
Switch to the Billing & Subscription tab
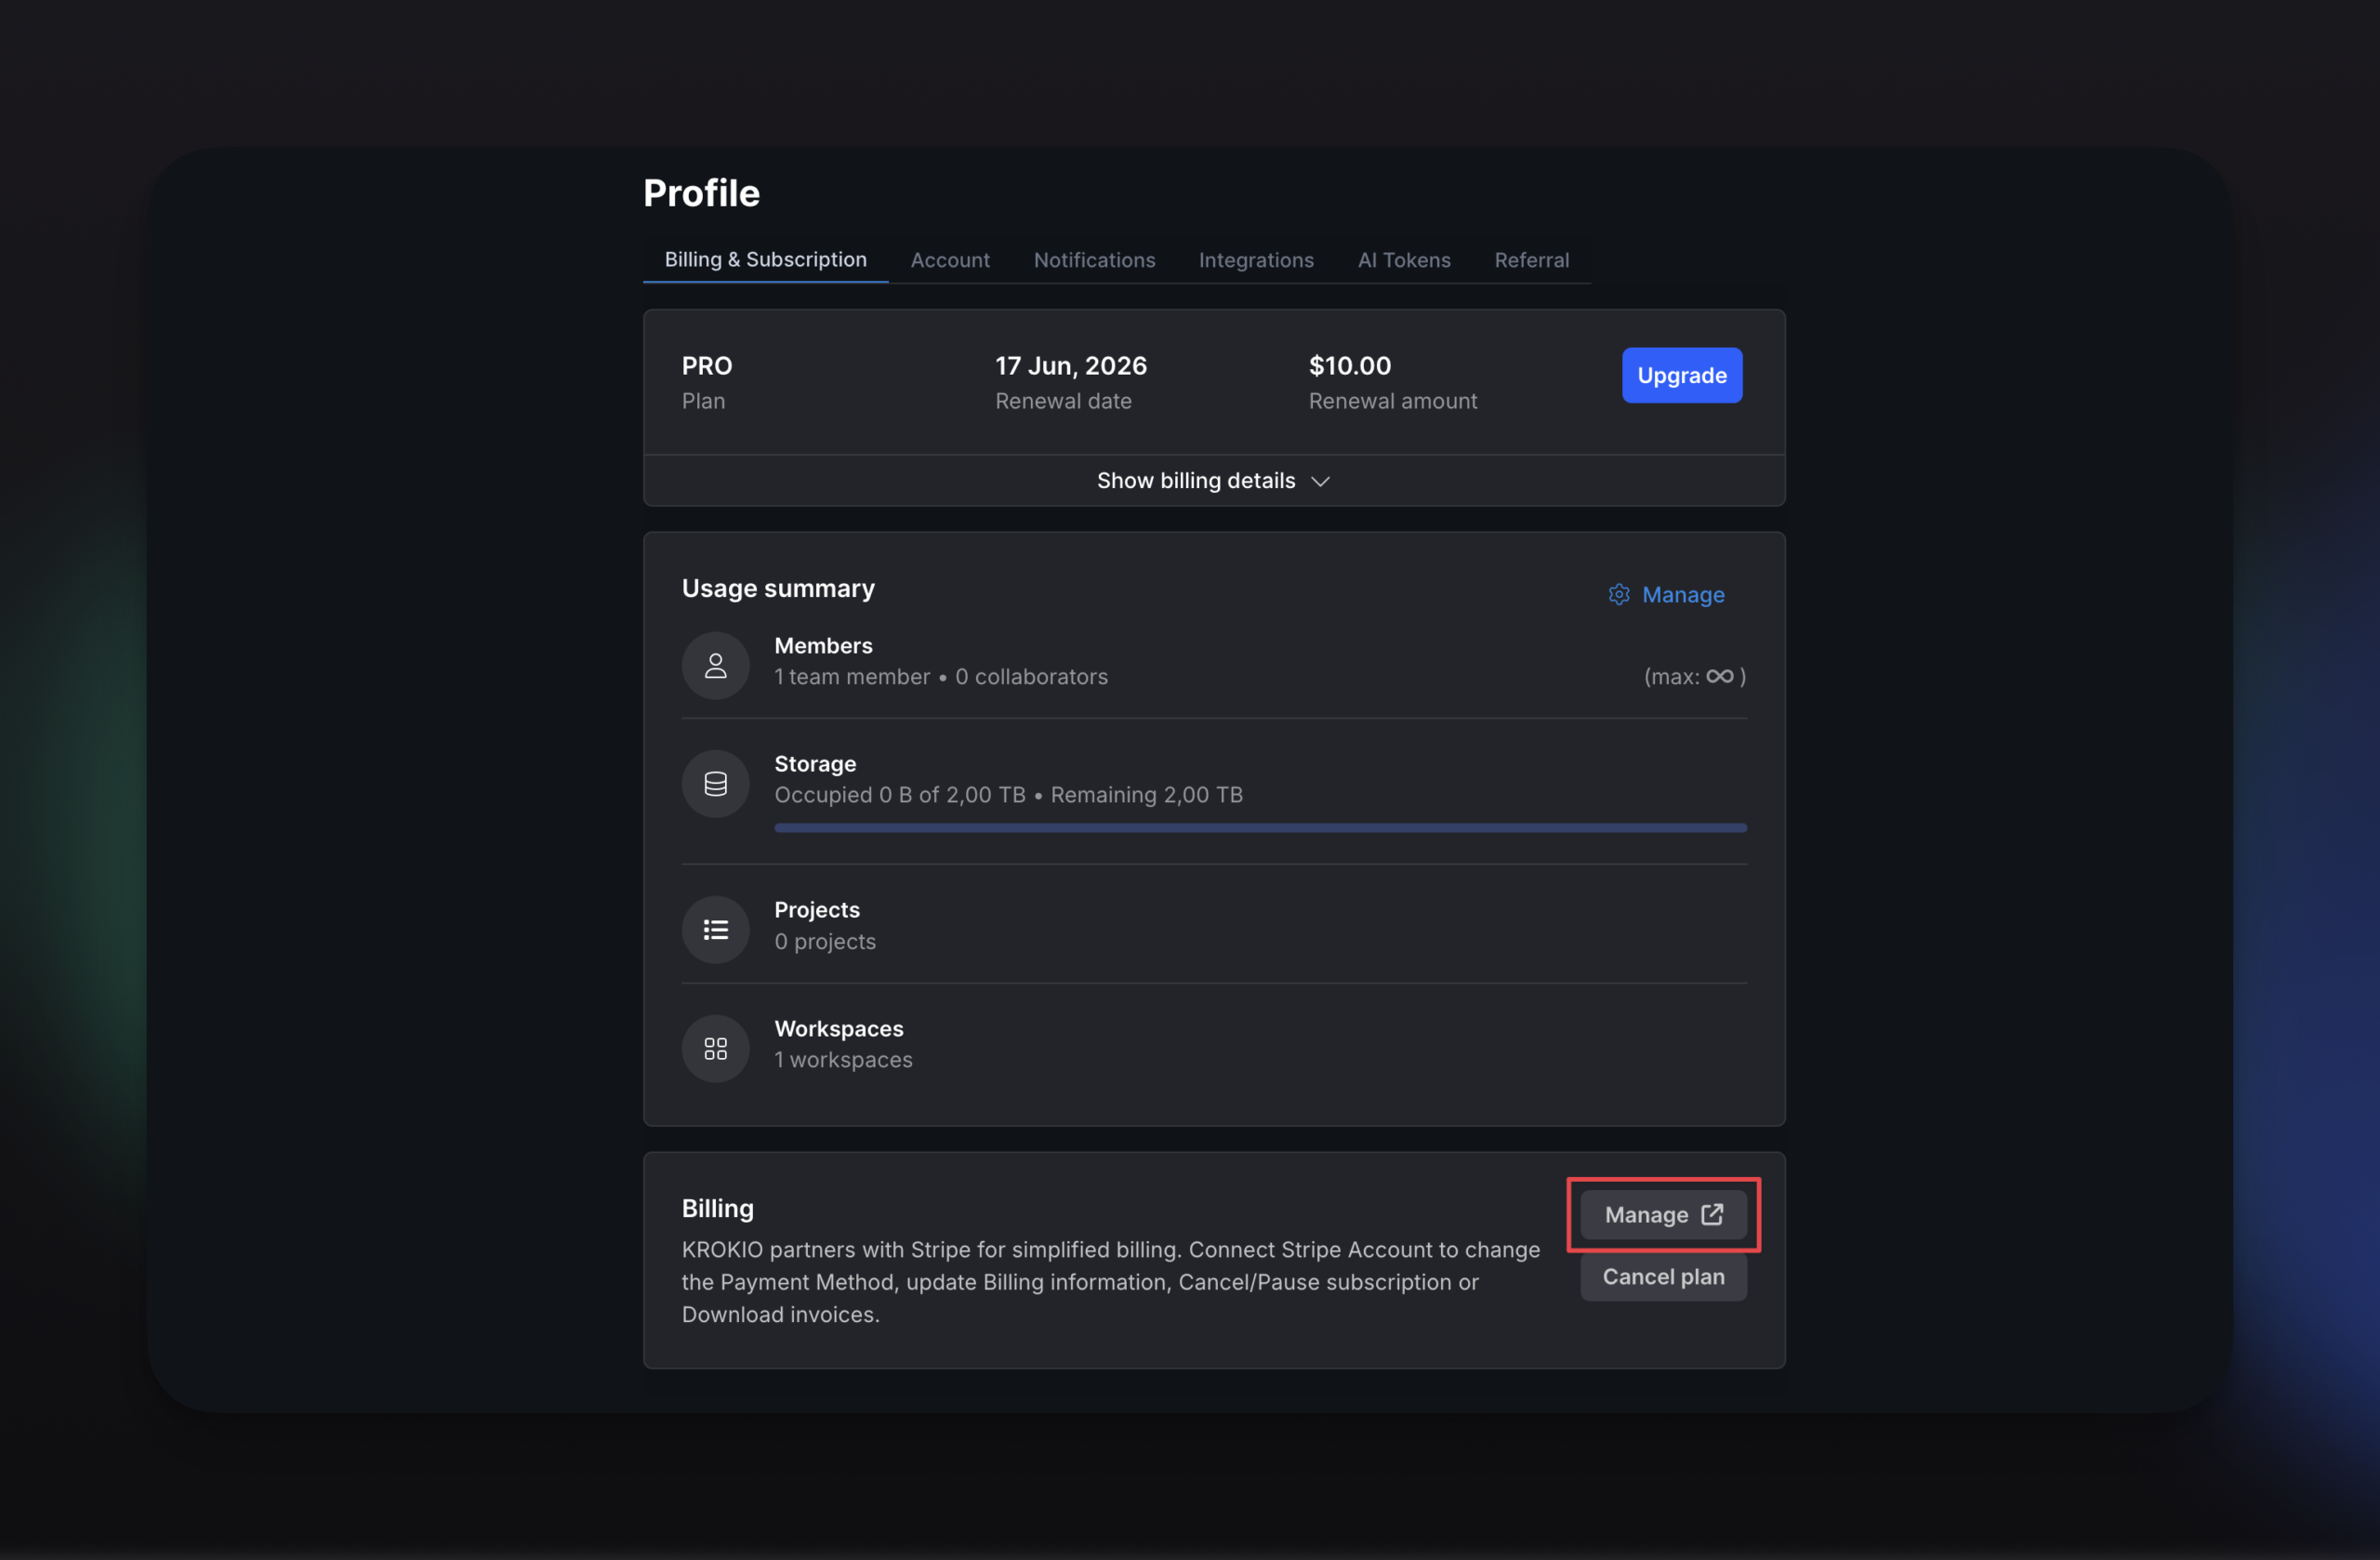(765, 259)
